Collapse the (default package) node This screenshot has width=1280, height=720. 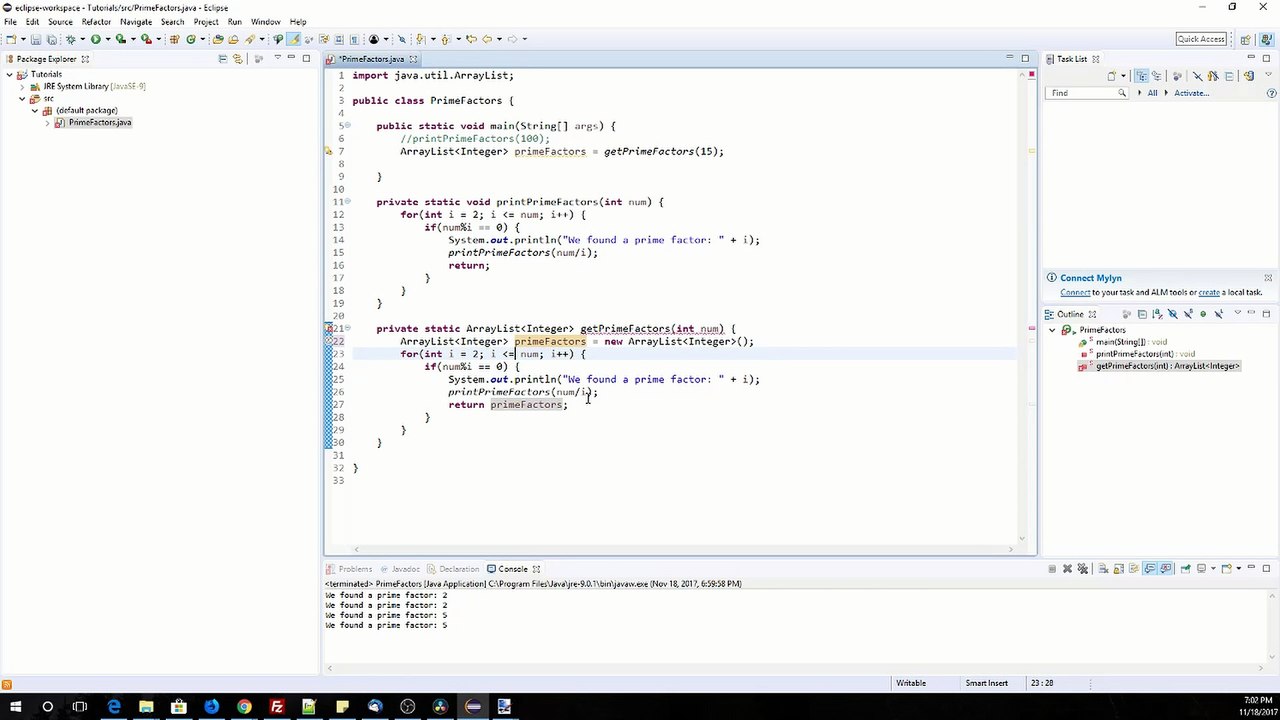coord(34,110)
